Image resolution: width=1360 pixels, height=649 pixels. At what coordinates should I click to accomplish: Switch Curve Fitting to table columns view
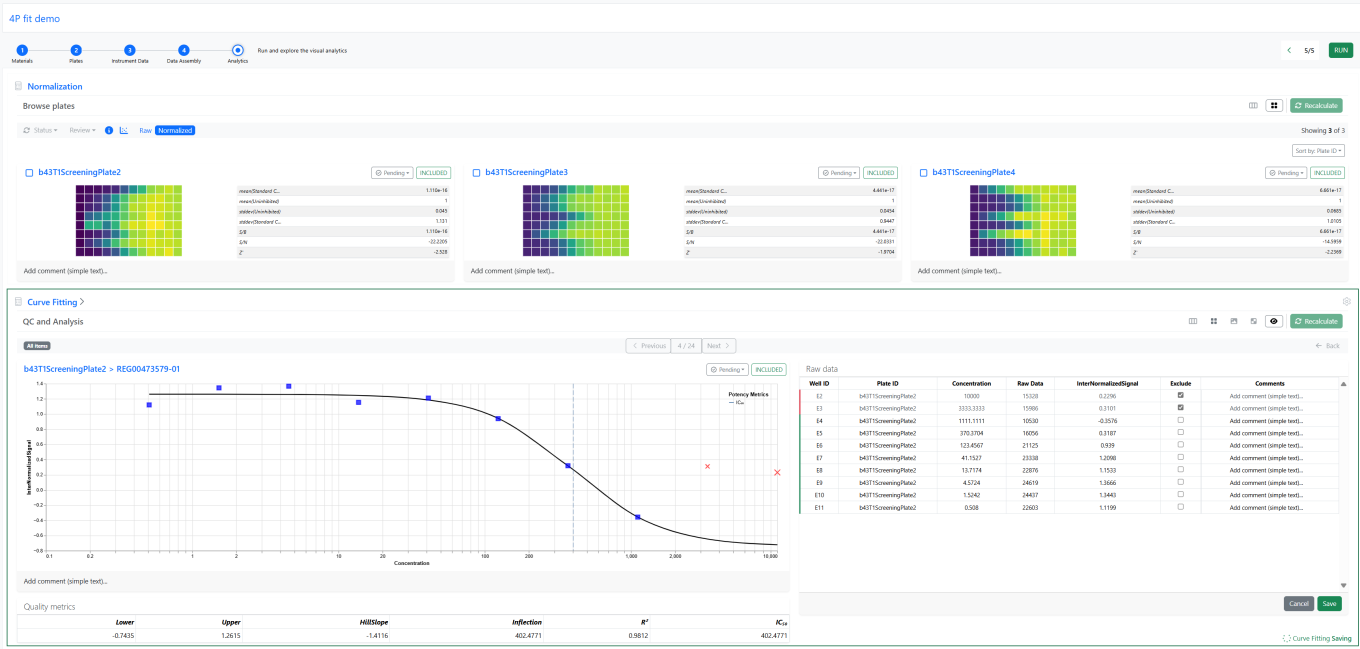(x=1192, y=321)
